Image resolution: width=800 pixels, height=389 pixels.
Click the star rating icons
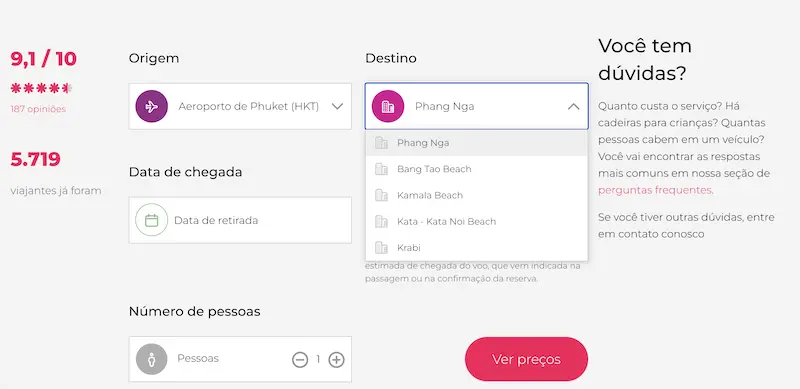(x=41, y=88)
